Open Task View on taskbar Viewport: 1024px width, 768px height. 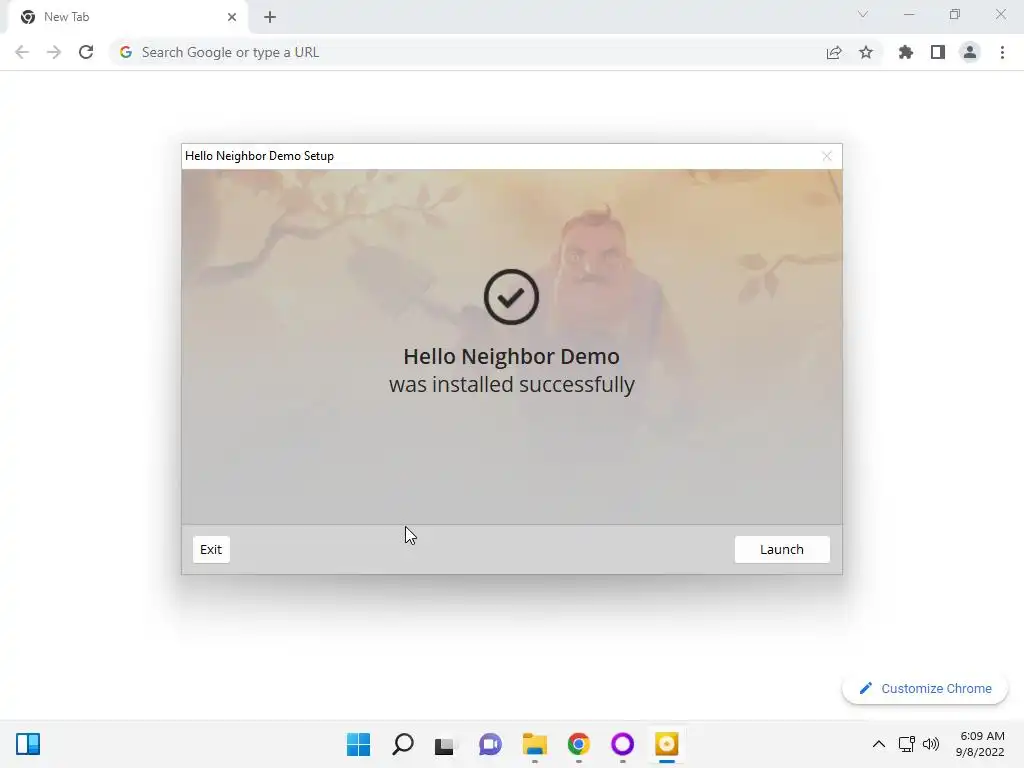click(445, 744)
